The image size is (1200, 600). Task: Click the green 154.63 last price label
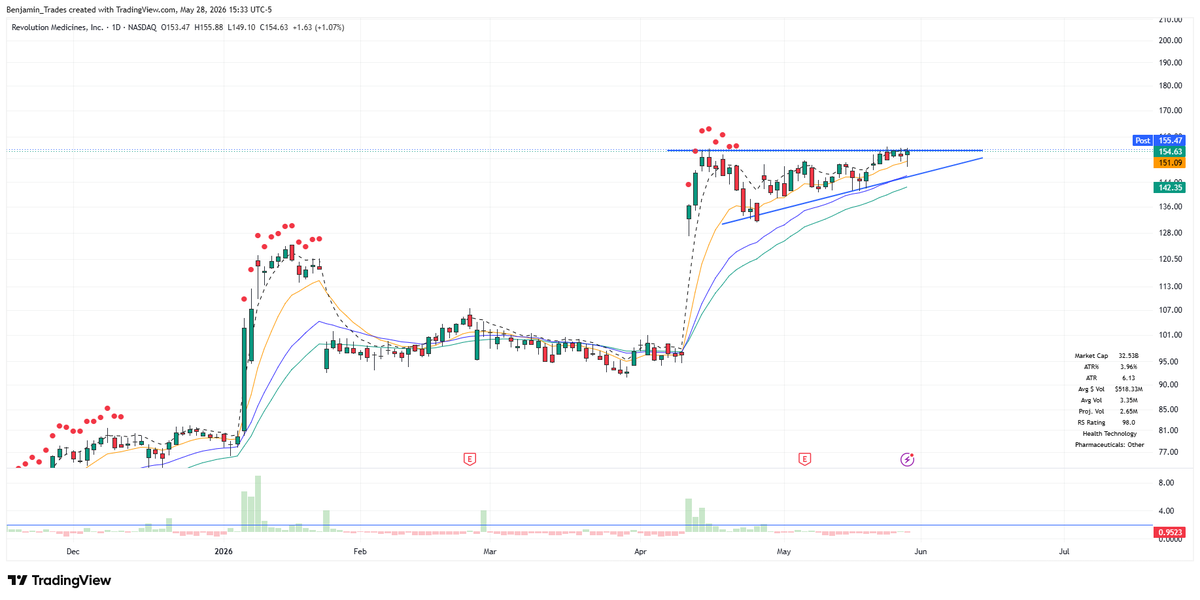click(1170, 151)
